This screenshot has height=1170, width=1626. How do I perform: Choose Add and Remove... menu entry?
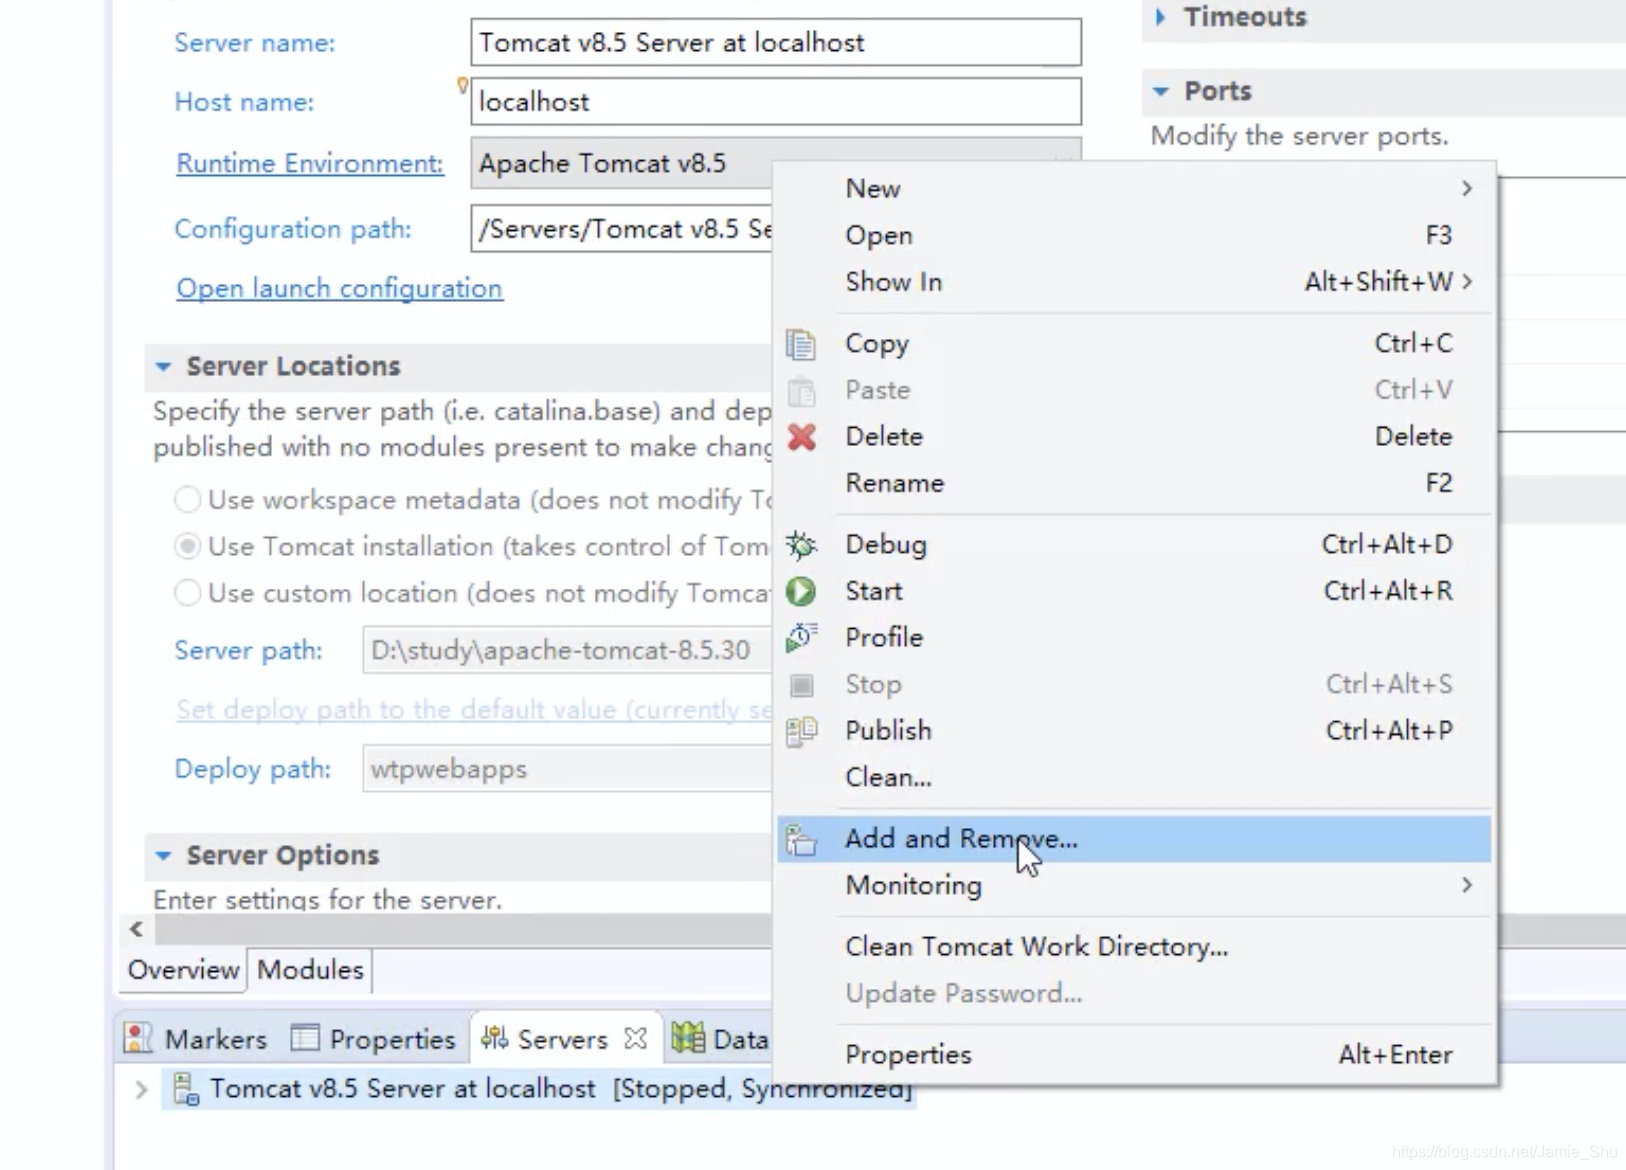coord(1134,839)
